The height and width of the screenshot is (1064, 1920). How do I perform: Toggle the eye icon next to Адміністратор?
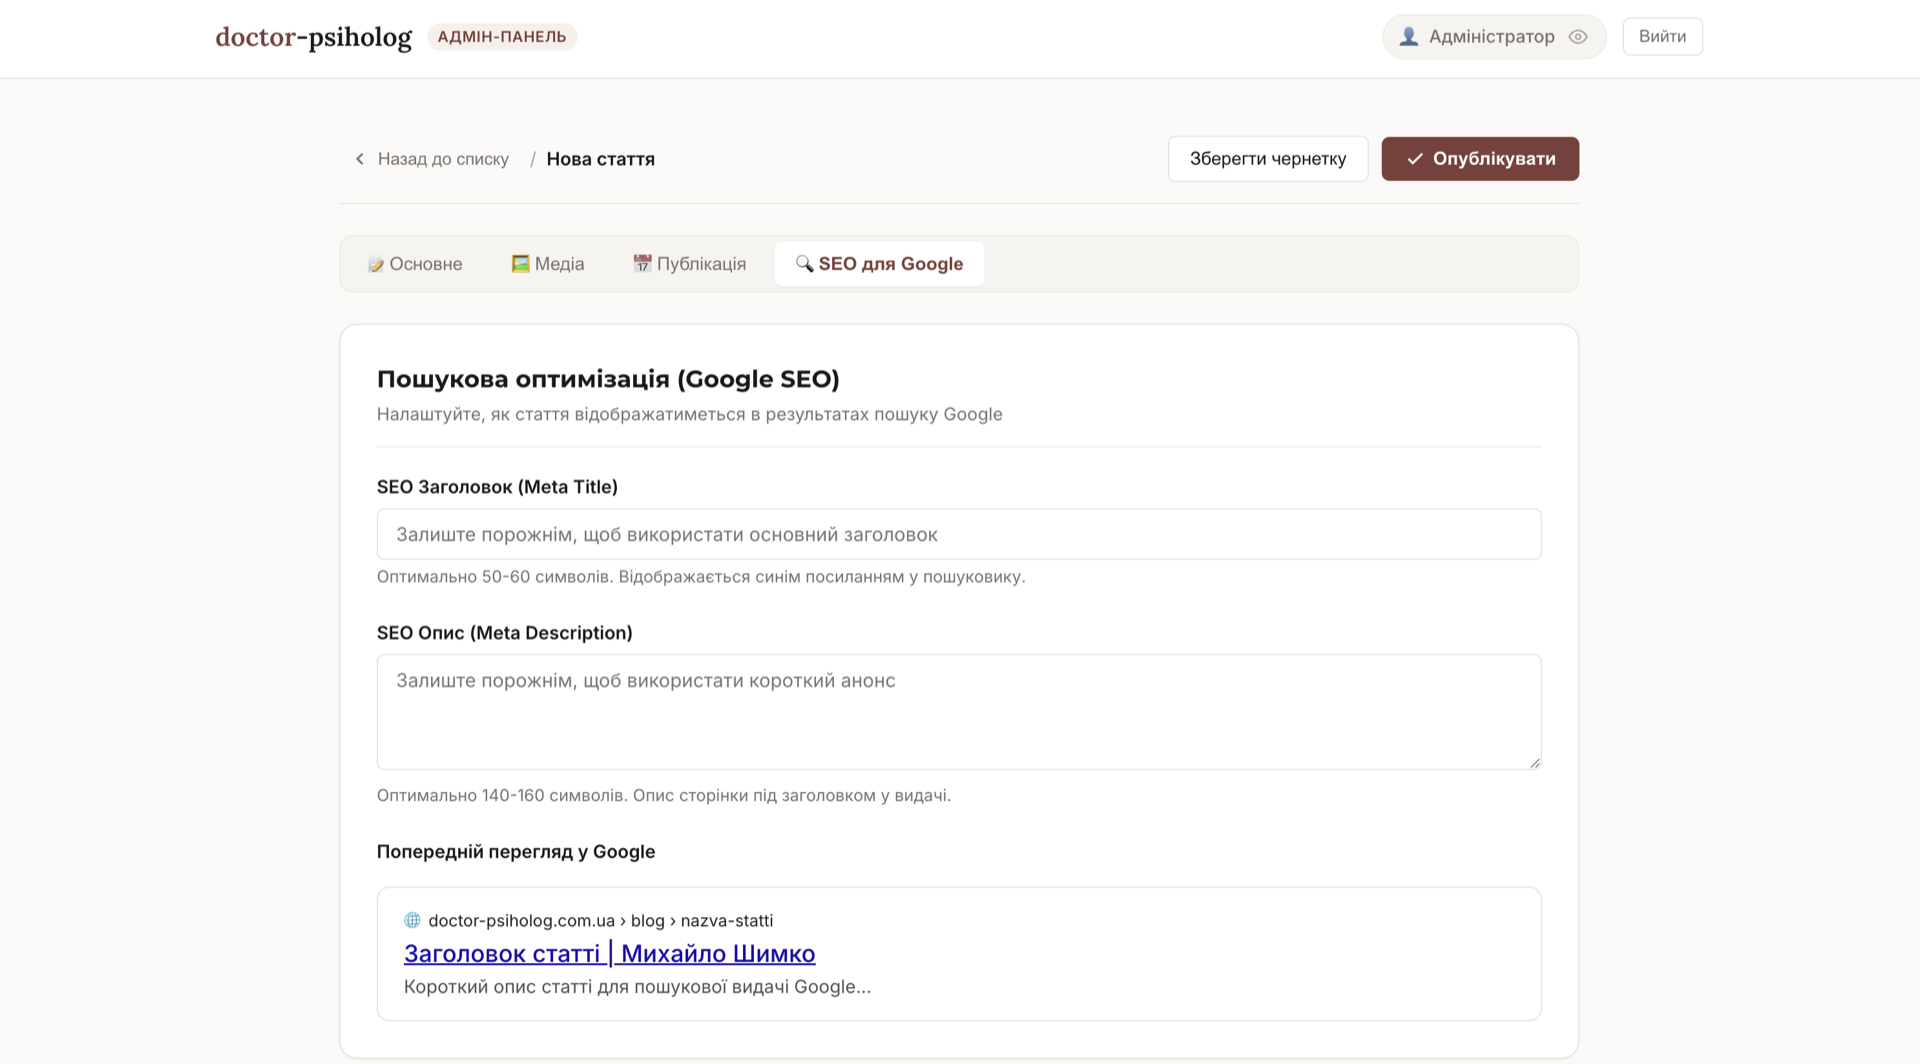coord(1578,37)
